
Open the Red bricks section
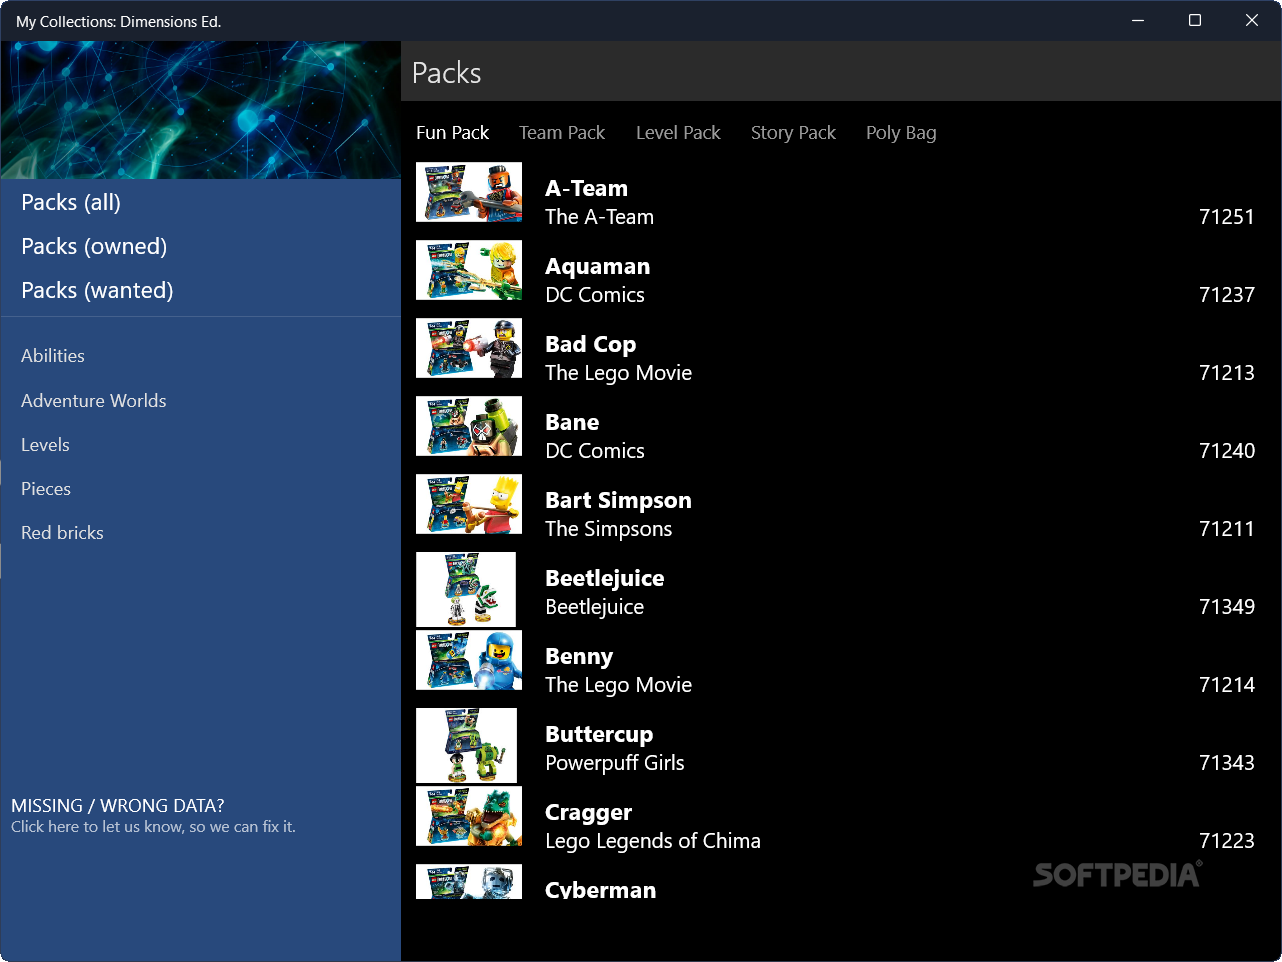(x=62, y=533)
